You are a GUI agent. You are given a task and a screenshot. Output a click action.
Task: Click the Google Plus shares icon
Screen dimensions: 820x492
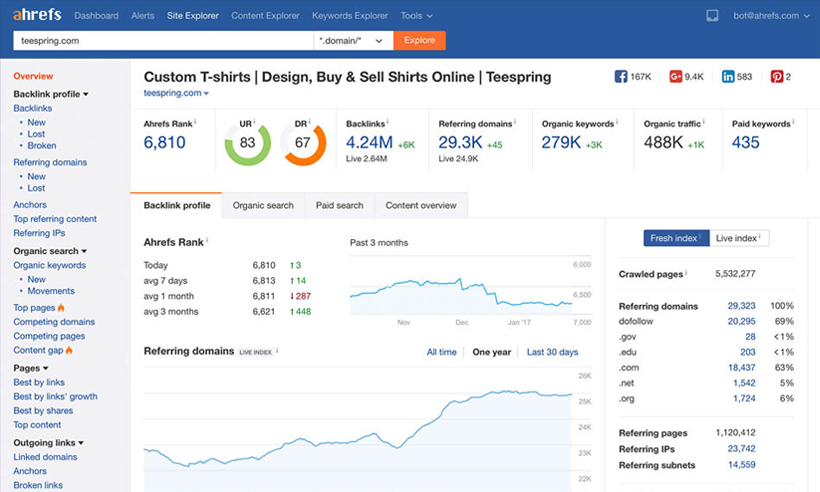click(x=675, y=77)
